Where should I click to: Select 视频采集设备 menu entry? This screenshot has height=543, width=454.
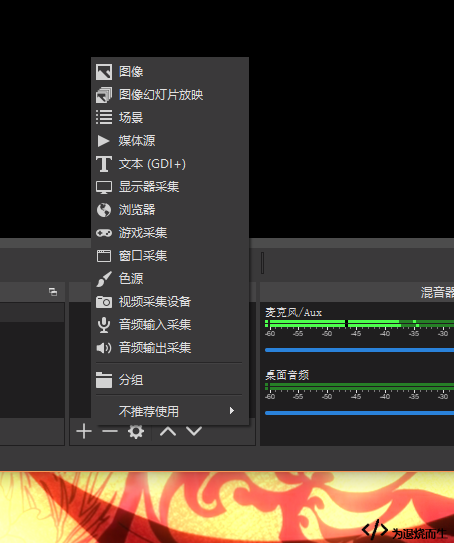[x=170, y=302]
